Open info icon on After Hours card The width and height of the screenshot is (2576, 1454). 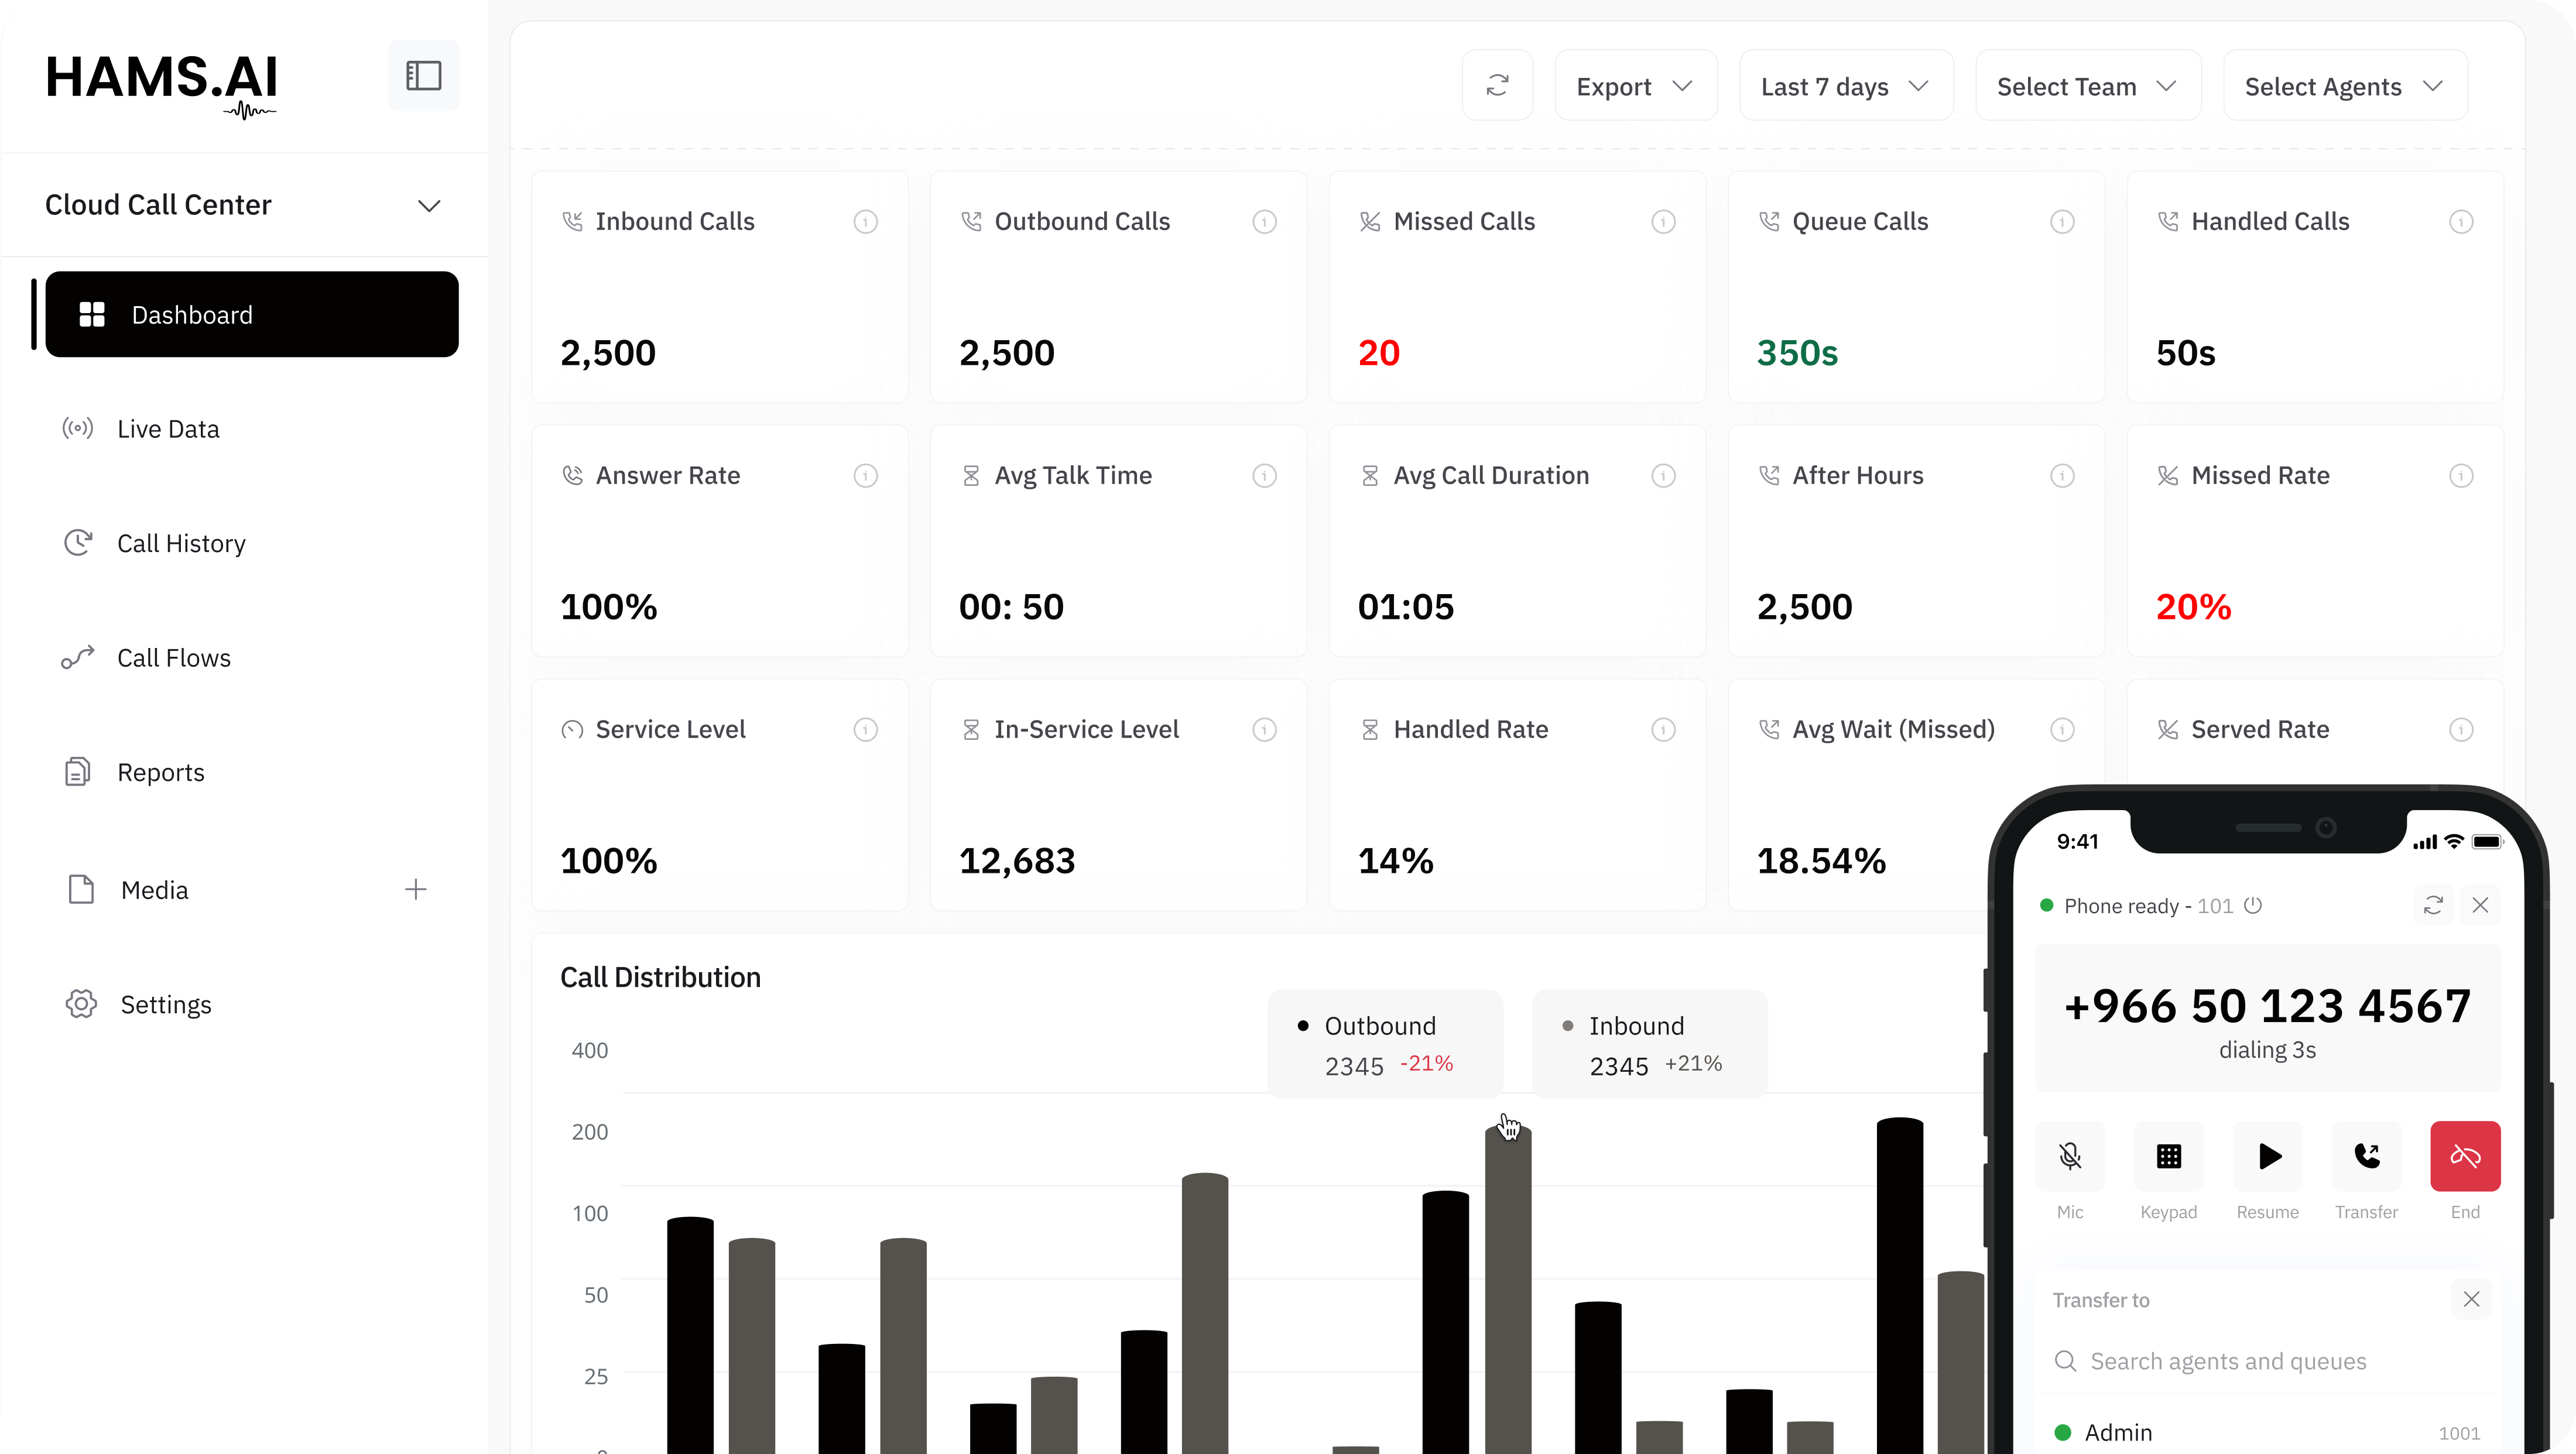click(x=2062, y=476)
